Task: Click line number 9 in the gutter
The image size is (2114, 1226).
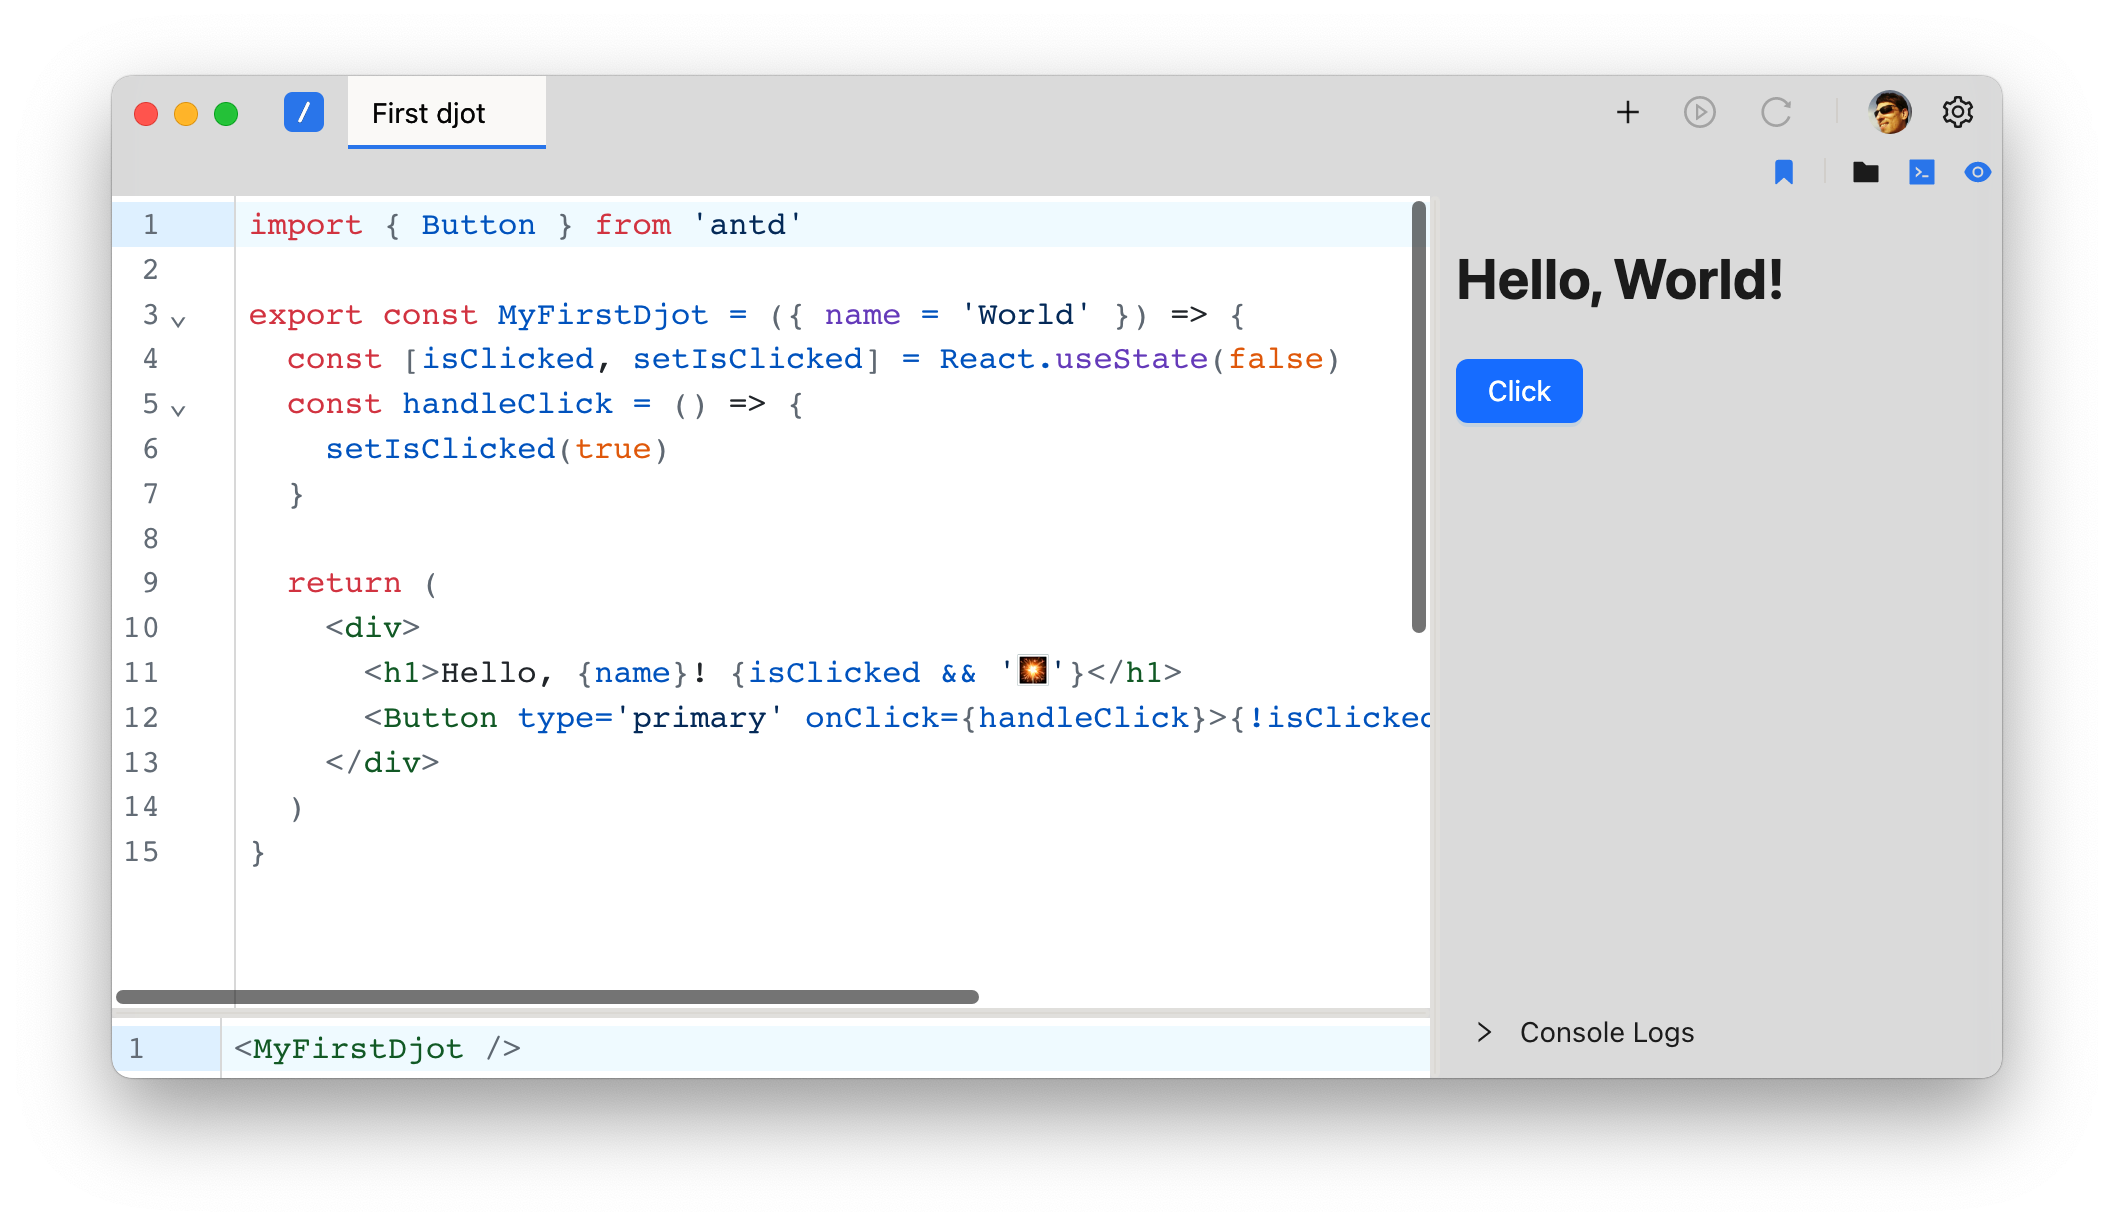Action: [x=150, y=583]
